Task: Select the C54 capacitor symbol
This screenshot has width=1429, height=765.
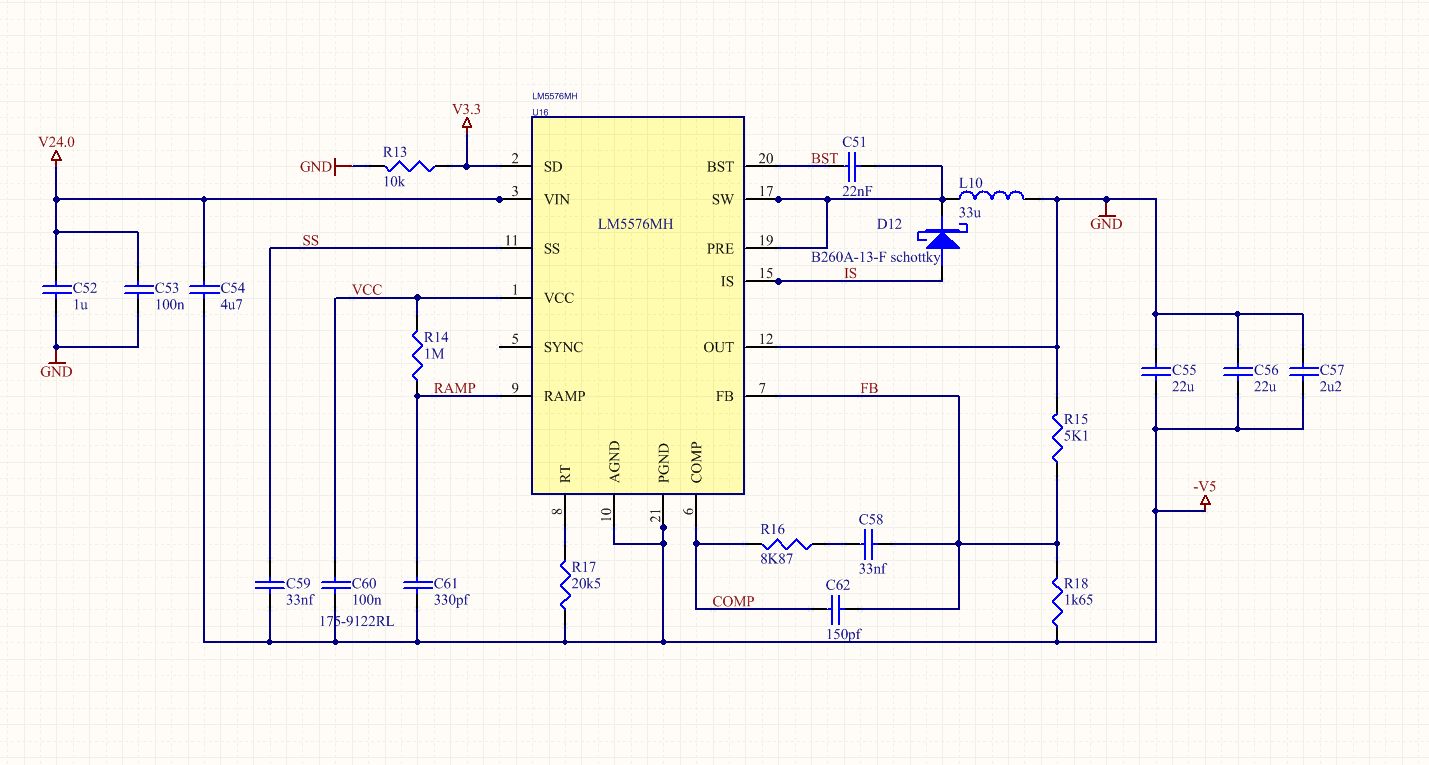Action: coord(204,289)
